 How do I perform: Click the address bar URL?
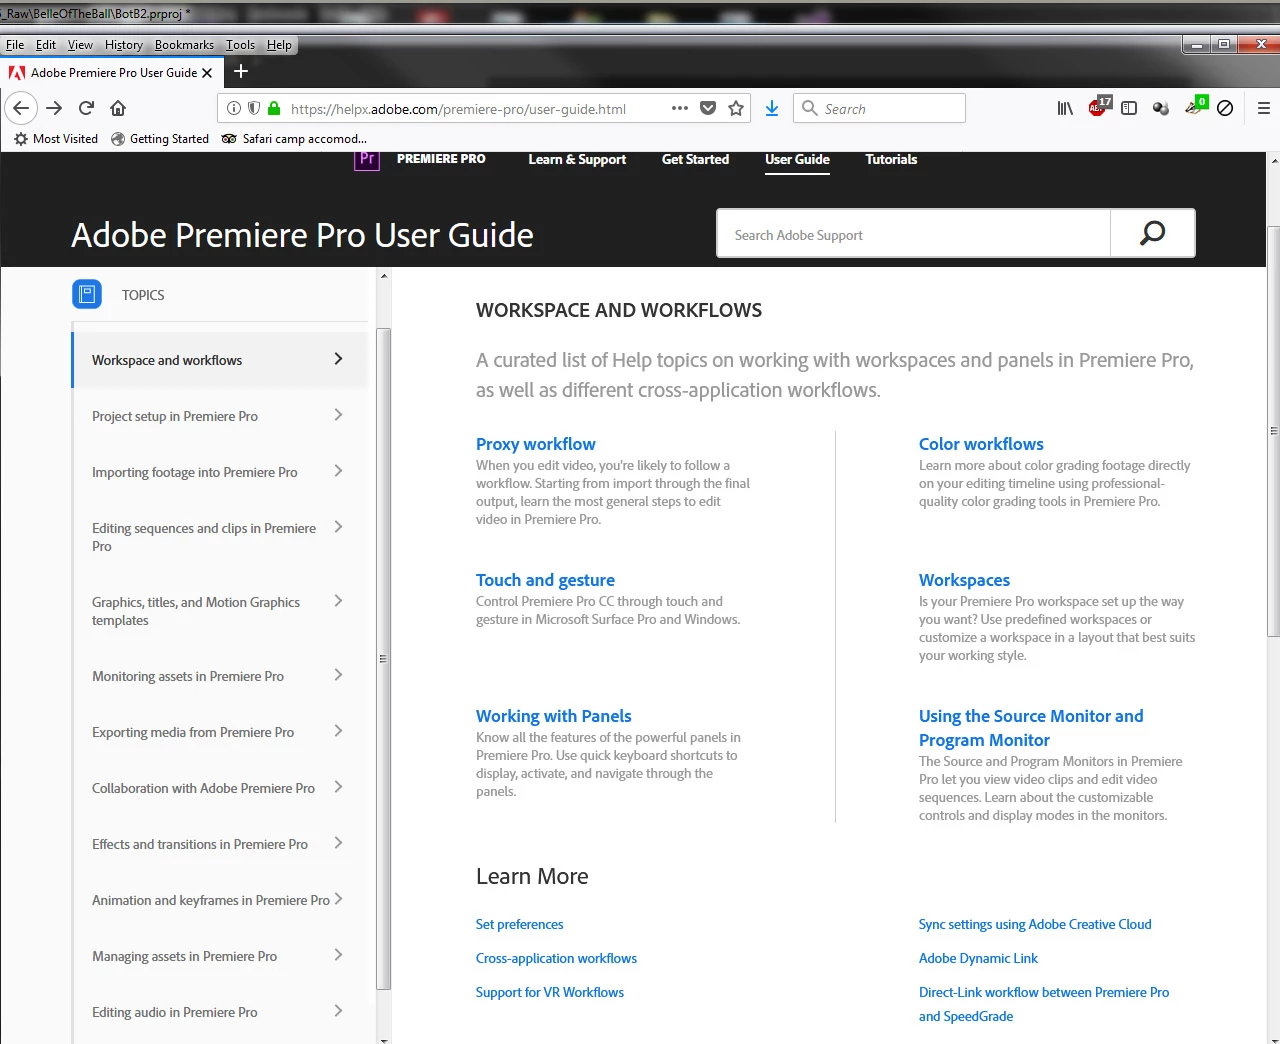click(458, 108)
